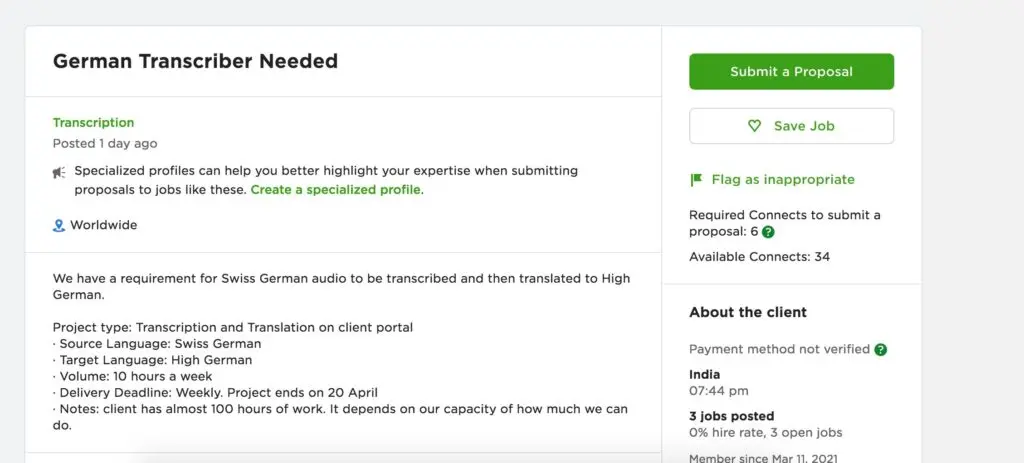1024x463 pixels.
Task: Open help icon next to Required Connects
Action: point(768,232)
